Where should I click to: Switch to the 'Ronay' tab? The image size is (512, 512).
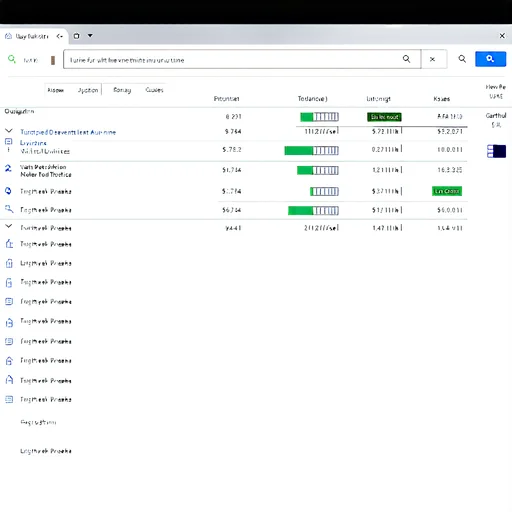(x=122, y=90)
